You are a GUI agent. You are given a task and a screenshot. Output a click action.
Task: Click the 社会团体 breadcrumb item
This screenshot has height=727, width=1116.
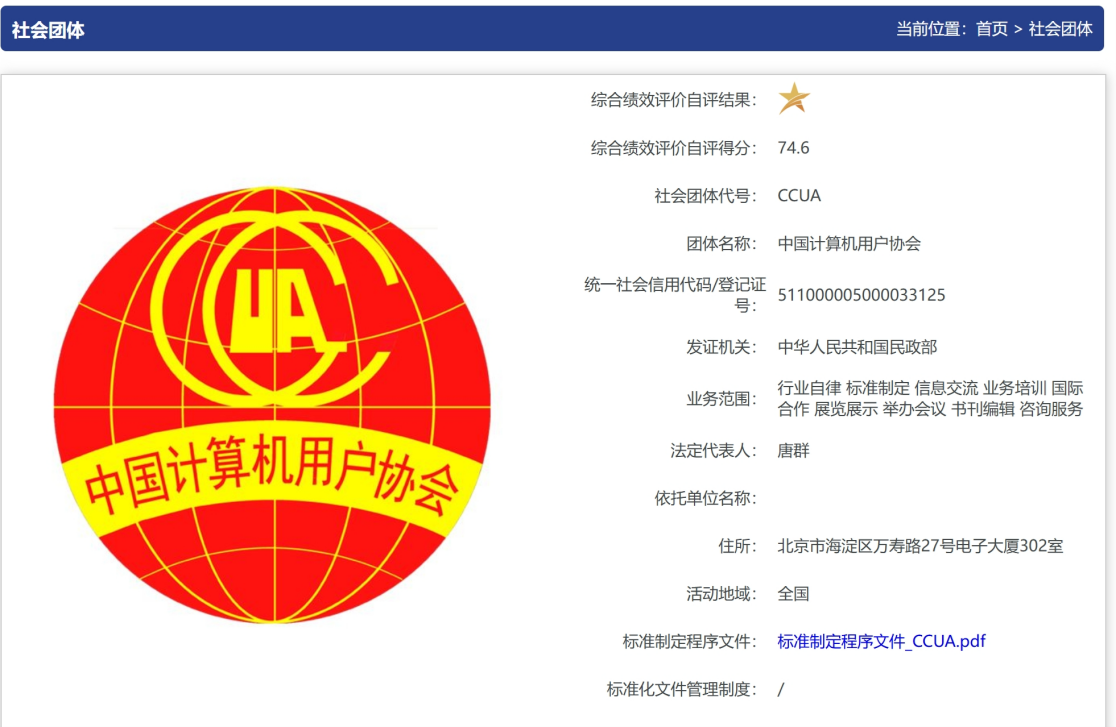pos(1060,28)
